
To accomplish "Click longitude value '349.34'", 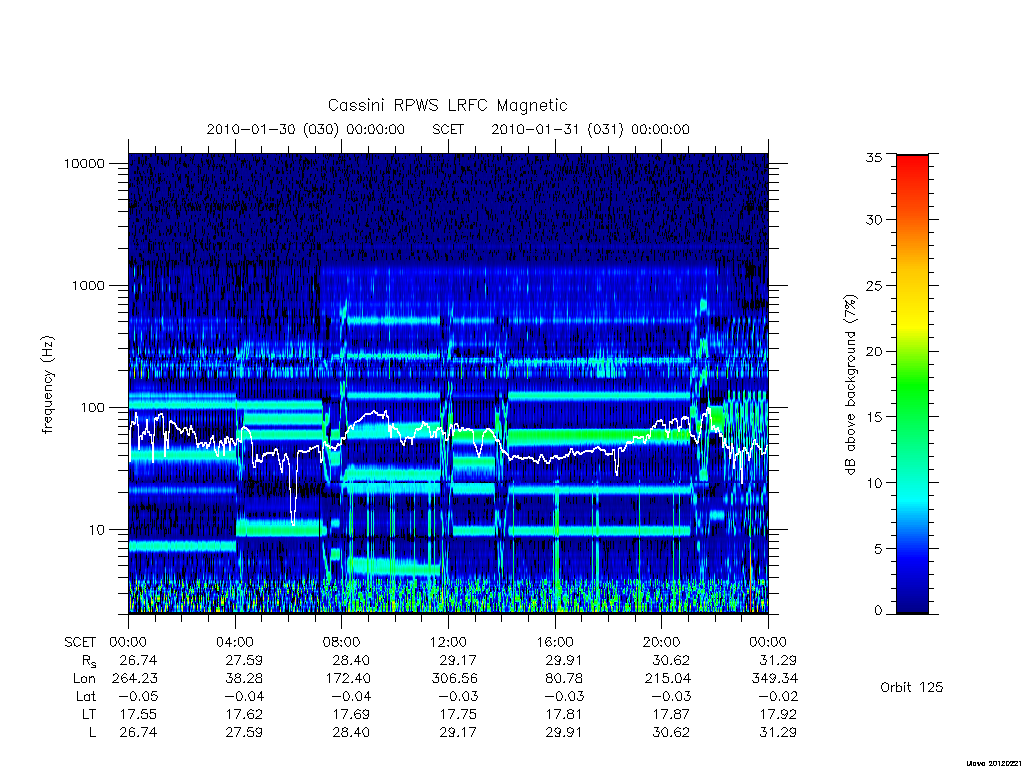I will [775, 679].
